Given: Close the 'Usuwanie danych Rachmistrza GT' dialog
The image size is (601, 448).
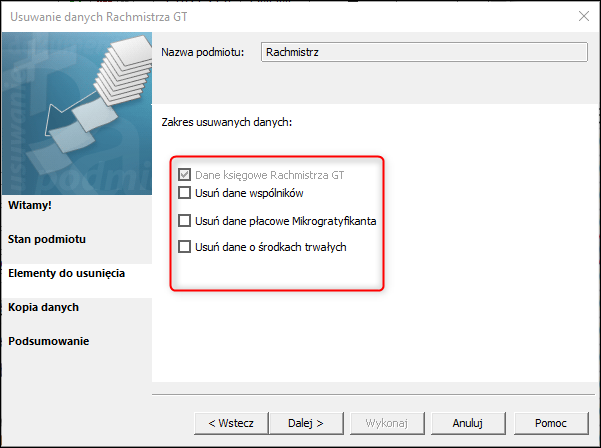Looking at the screenshot, I should click(584, 16).
